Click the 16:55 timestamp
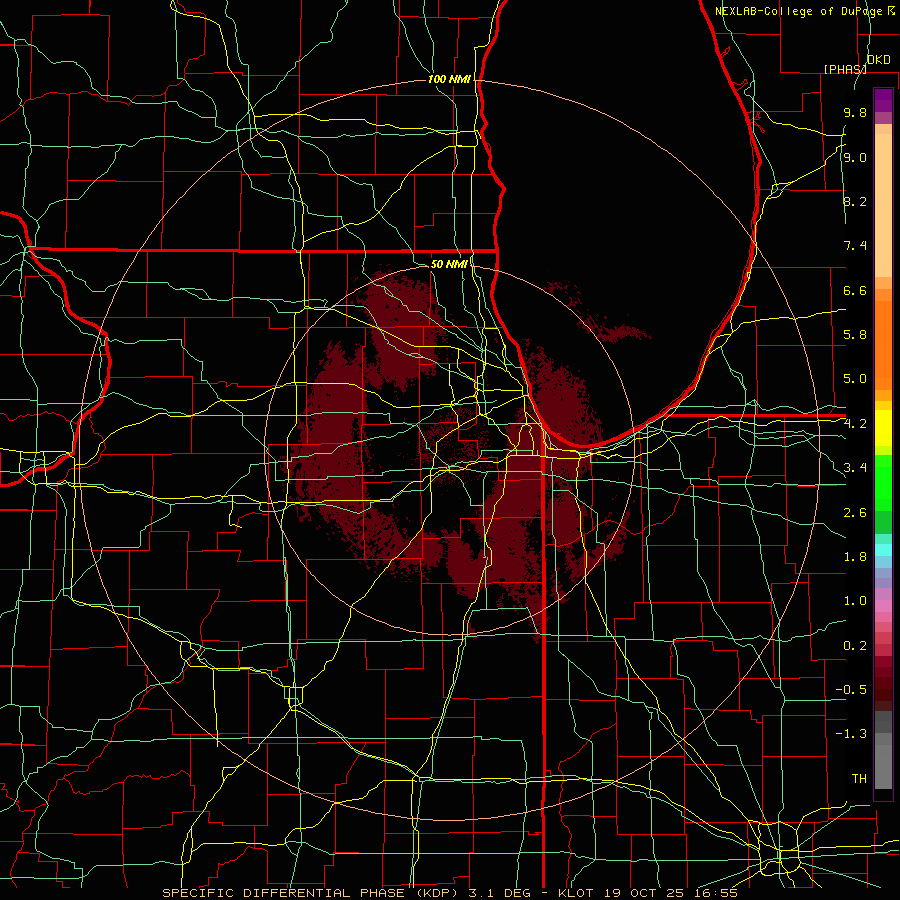The image size is (900, 900). coord(716,893)
